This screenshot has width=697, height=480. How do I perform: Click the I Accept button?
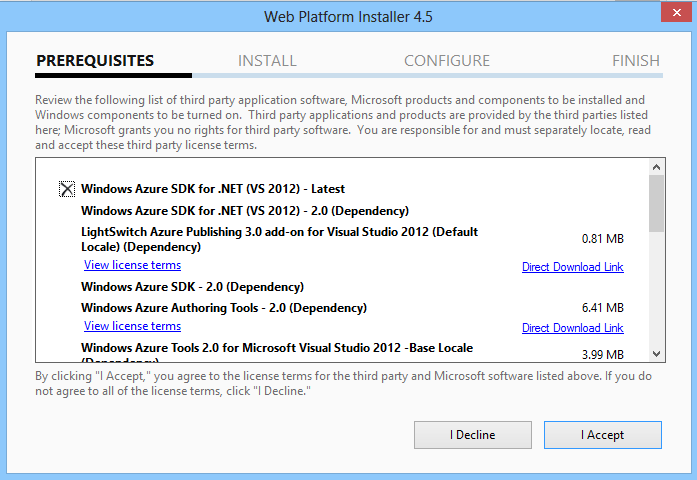coord(603,435)
